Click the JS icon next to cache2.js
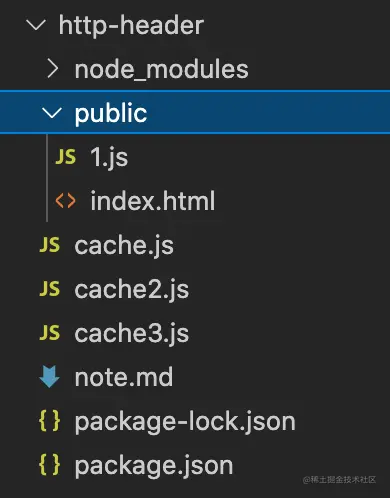The image size is (390, 498). click(50, 289)
